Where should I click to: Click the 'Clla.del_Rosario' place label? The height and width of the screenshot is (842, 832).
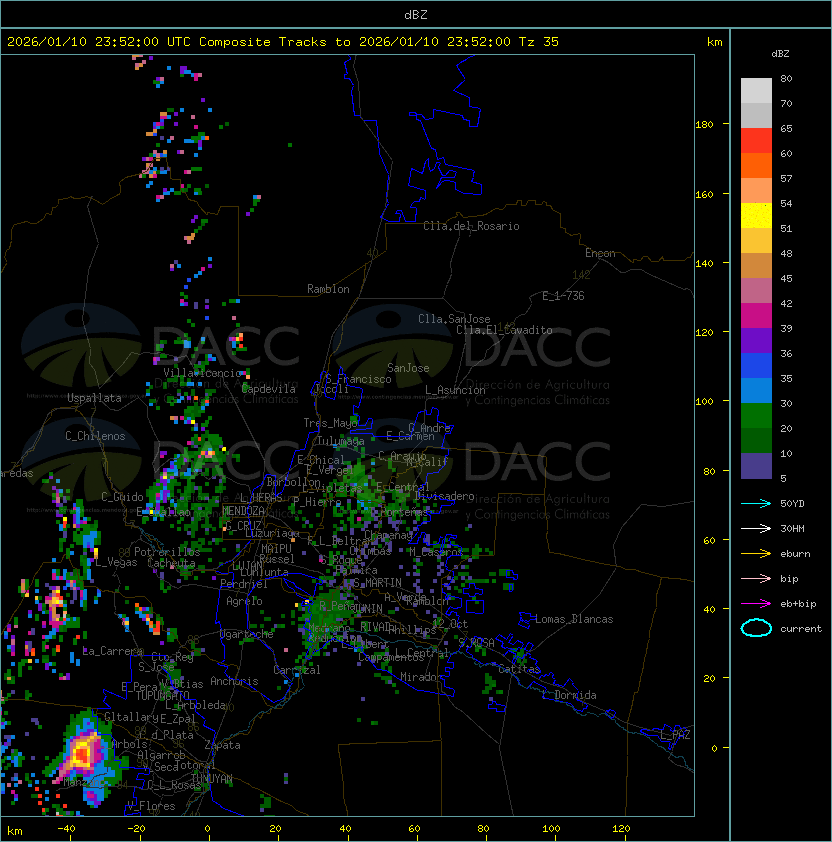(471, 226)
